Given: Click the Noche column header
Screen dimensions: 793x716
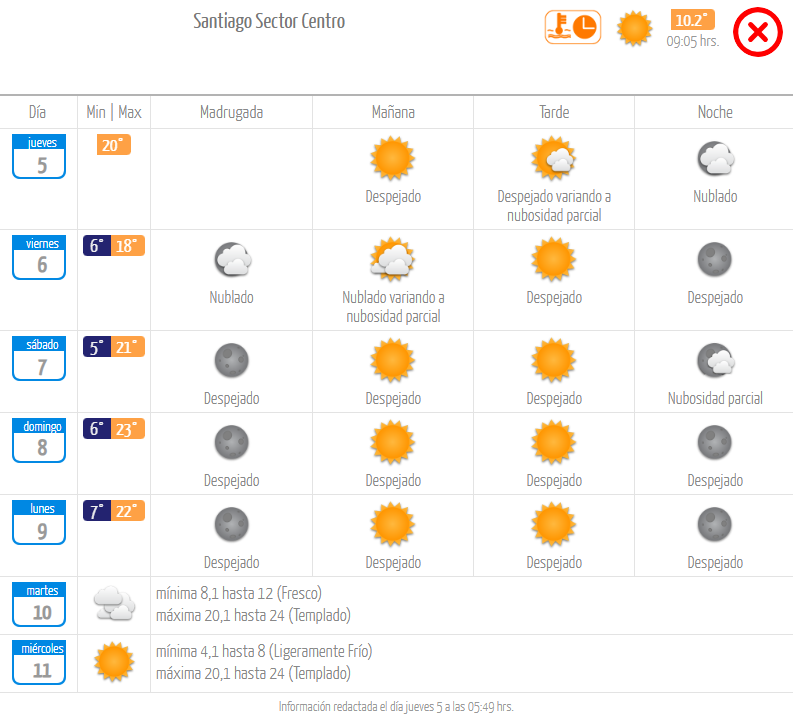Looking at the screenshot, I should click(x=715, y=112).
